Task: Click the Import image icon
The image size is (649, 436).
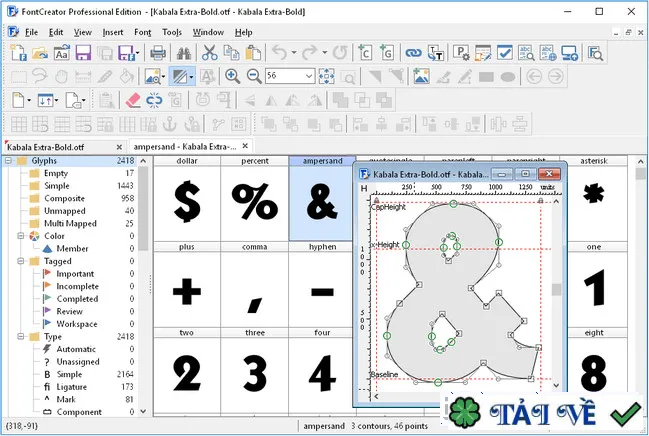Action: [421, 76]
